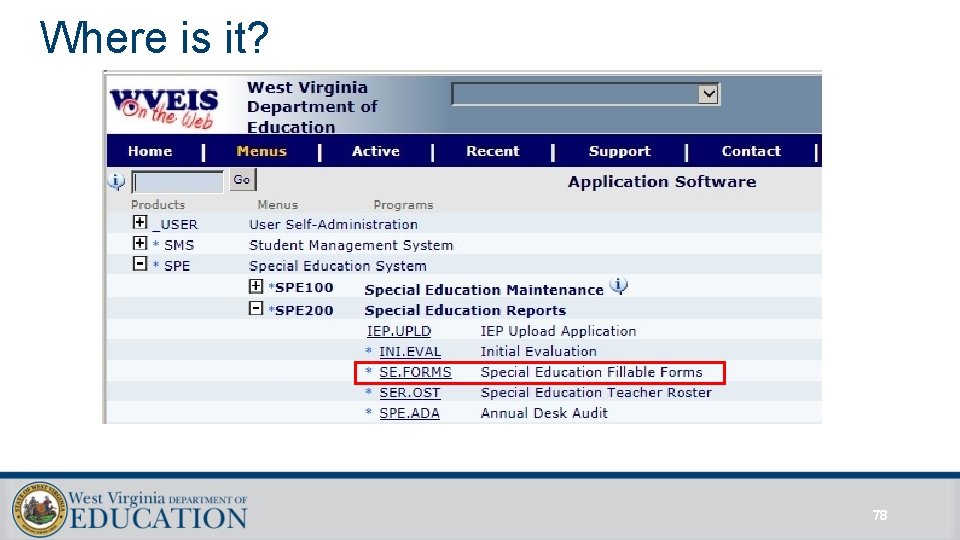Click the SPE product name
The width and height of the screenshot is (960, 540).
click(177, 266)
